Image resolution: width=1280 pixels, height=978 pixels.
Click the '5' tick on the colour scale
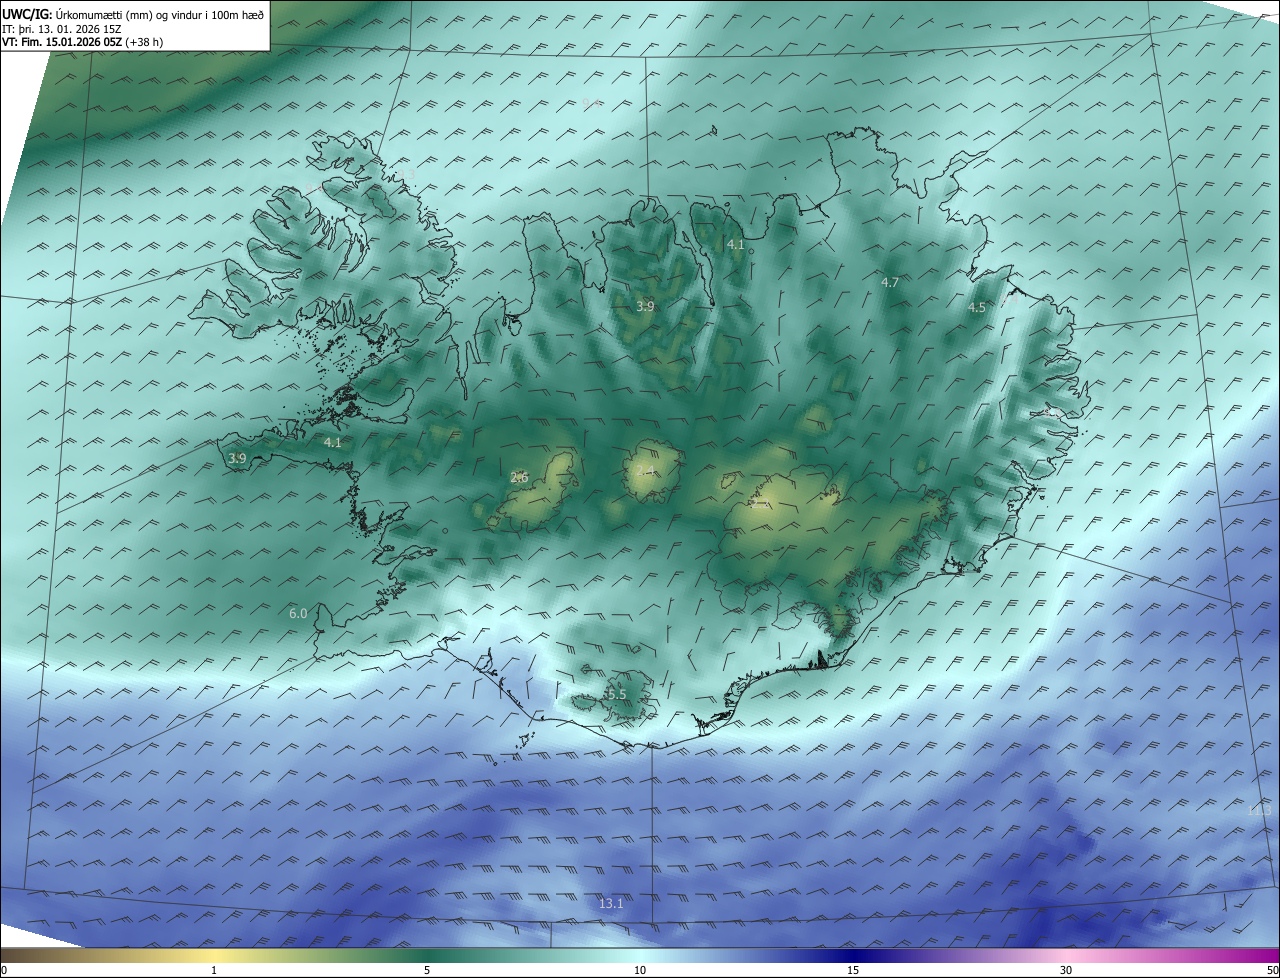pos(427,970)
